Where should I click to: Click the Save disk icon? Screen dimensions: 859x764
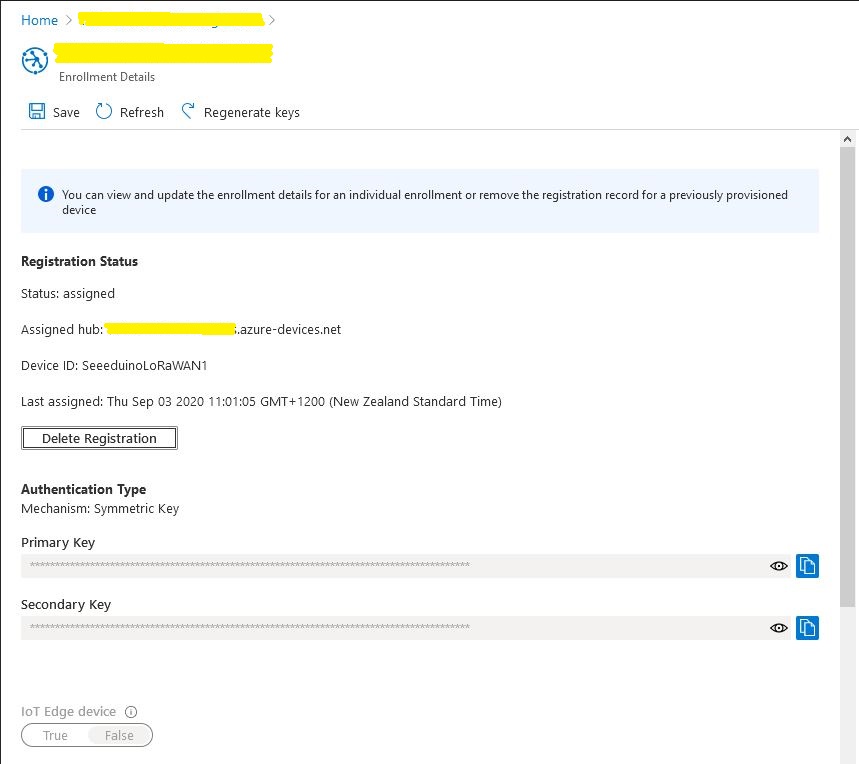(x=37, y=112)
